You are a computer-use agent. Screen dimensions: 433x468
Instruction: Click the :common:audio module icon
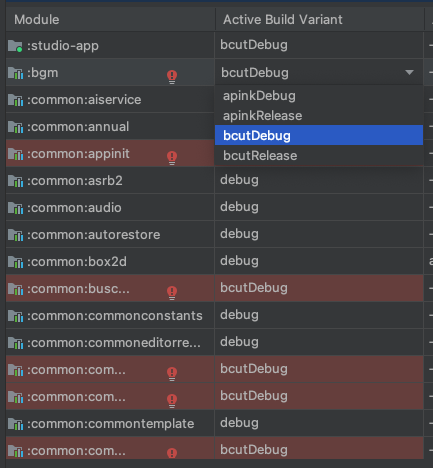point(15,208)
